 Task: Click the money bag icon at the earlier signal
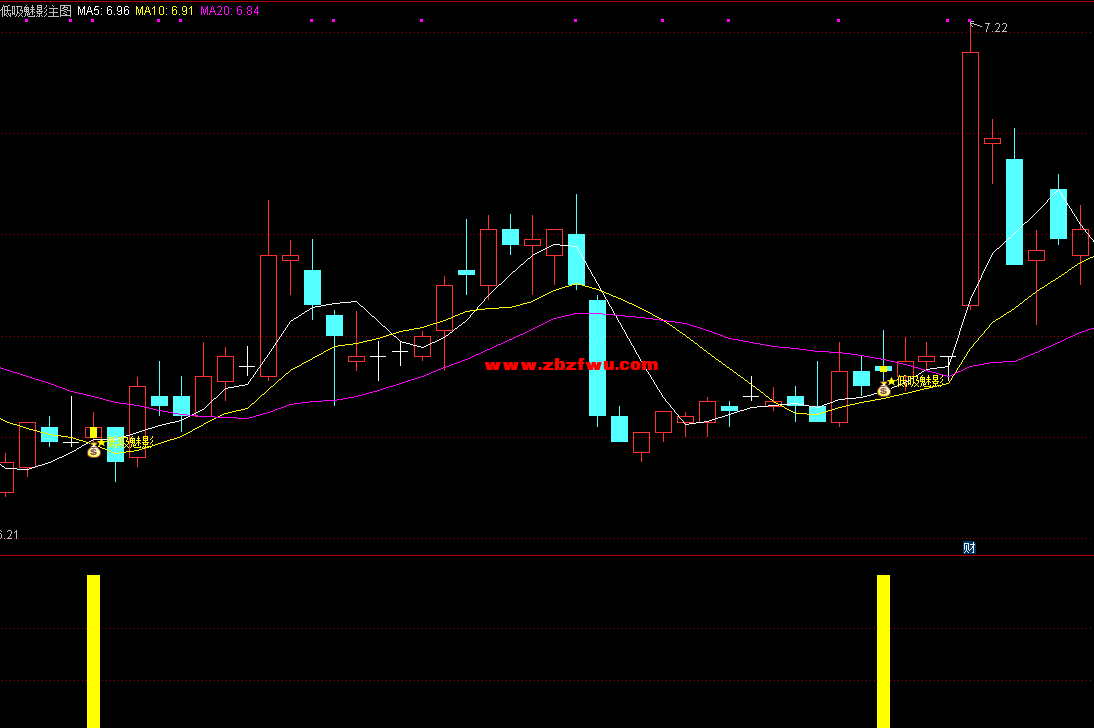tap(94, 451)
